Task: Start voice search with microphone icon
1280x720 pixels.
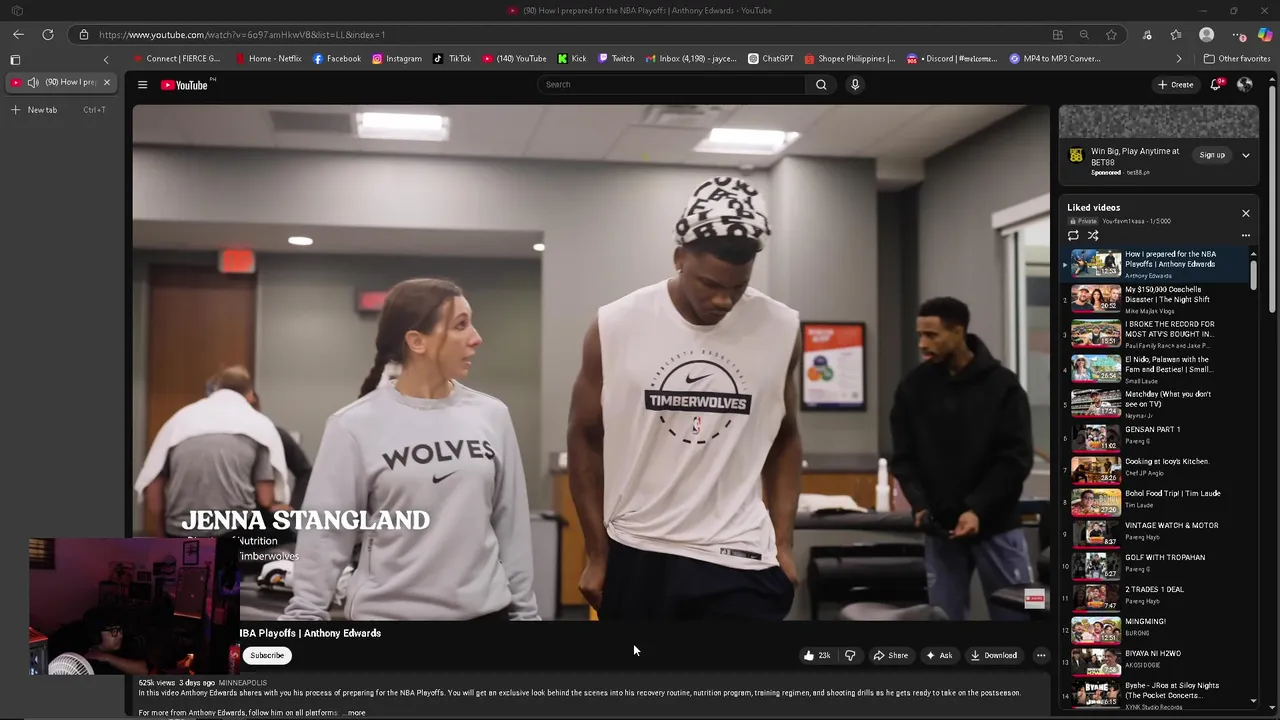Action: pos(855,85)
